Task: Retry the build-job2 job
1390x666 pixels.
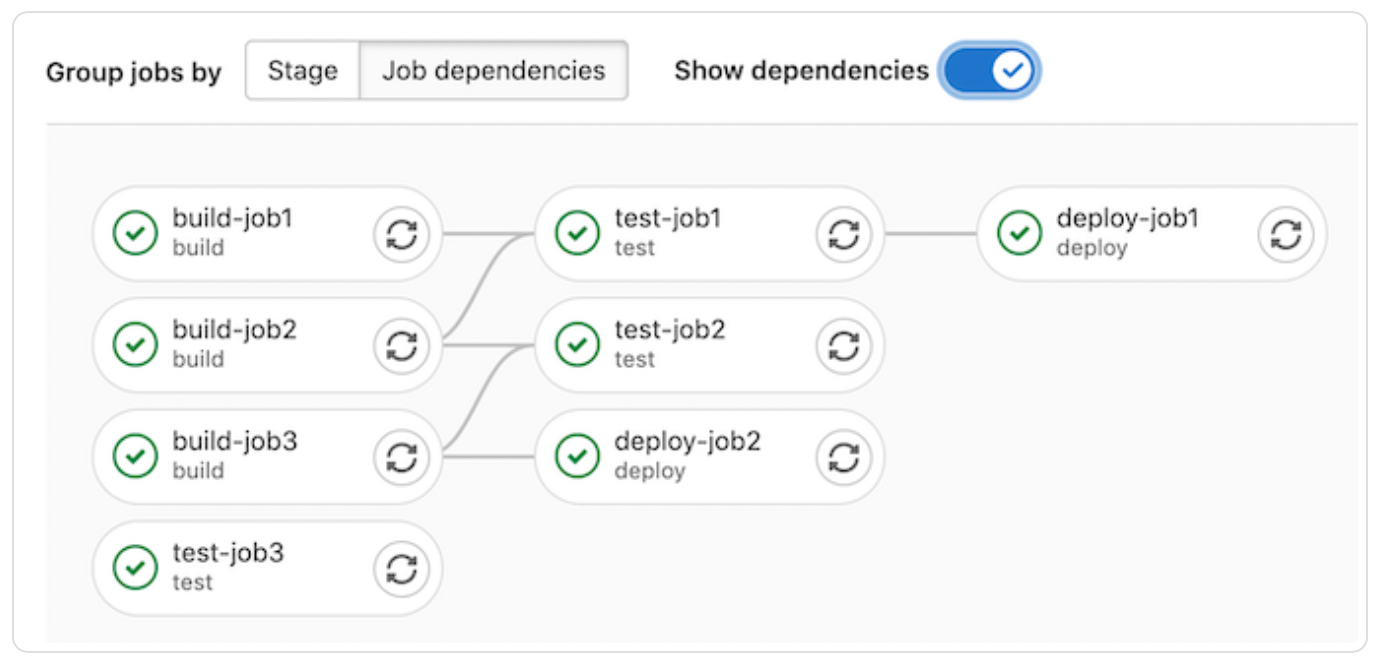Action: click(x=401, y=345)
